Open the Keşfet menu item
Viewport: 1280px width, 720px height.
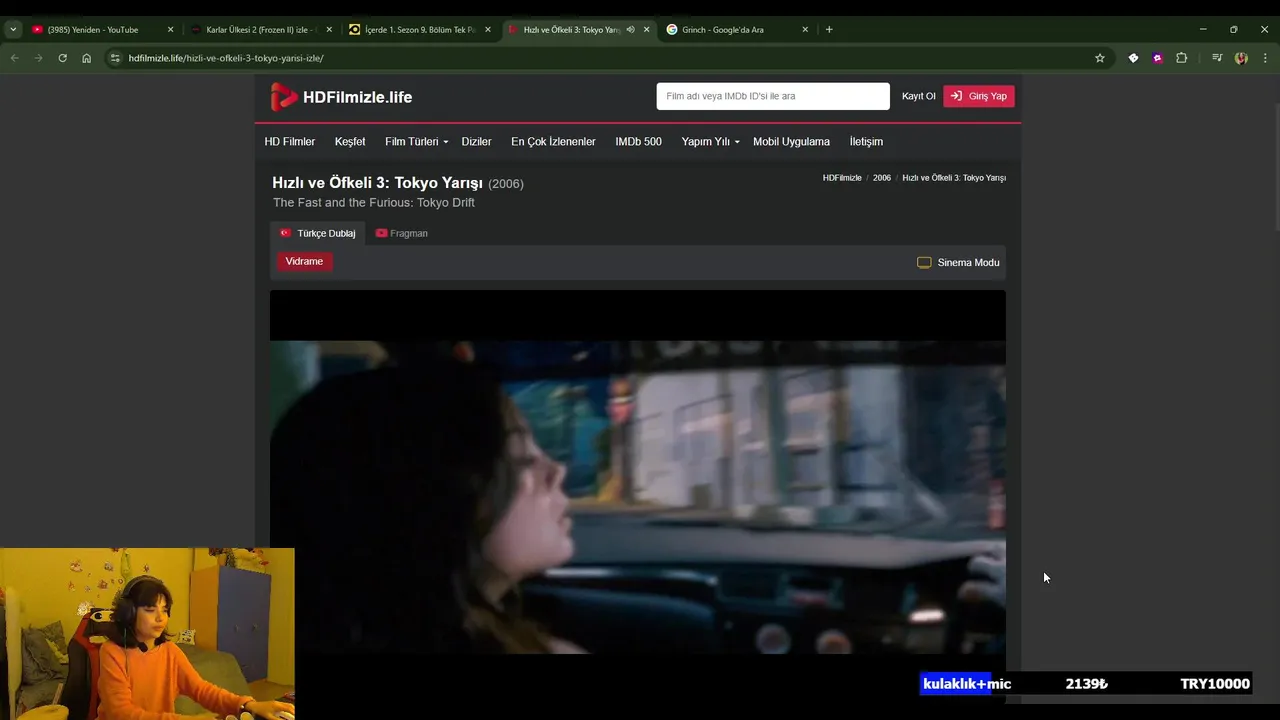[x=350, y=142]
